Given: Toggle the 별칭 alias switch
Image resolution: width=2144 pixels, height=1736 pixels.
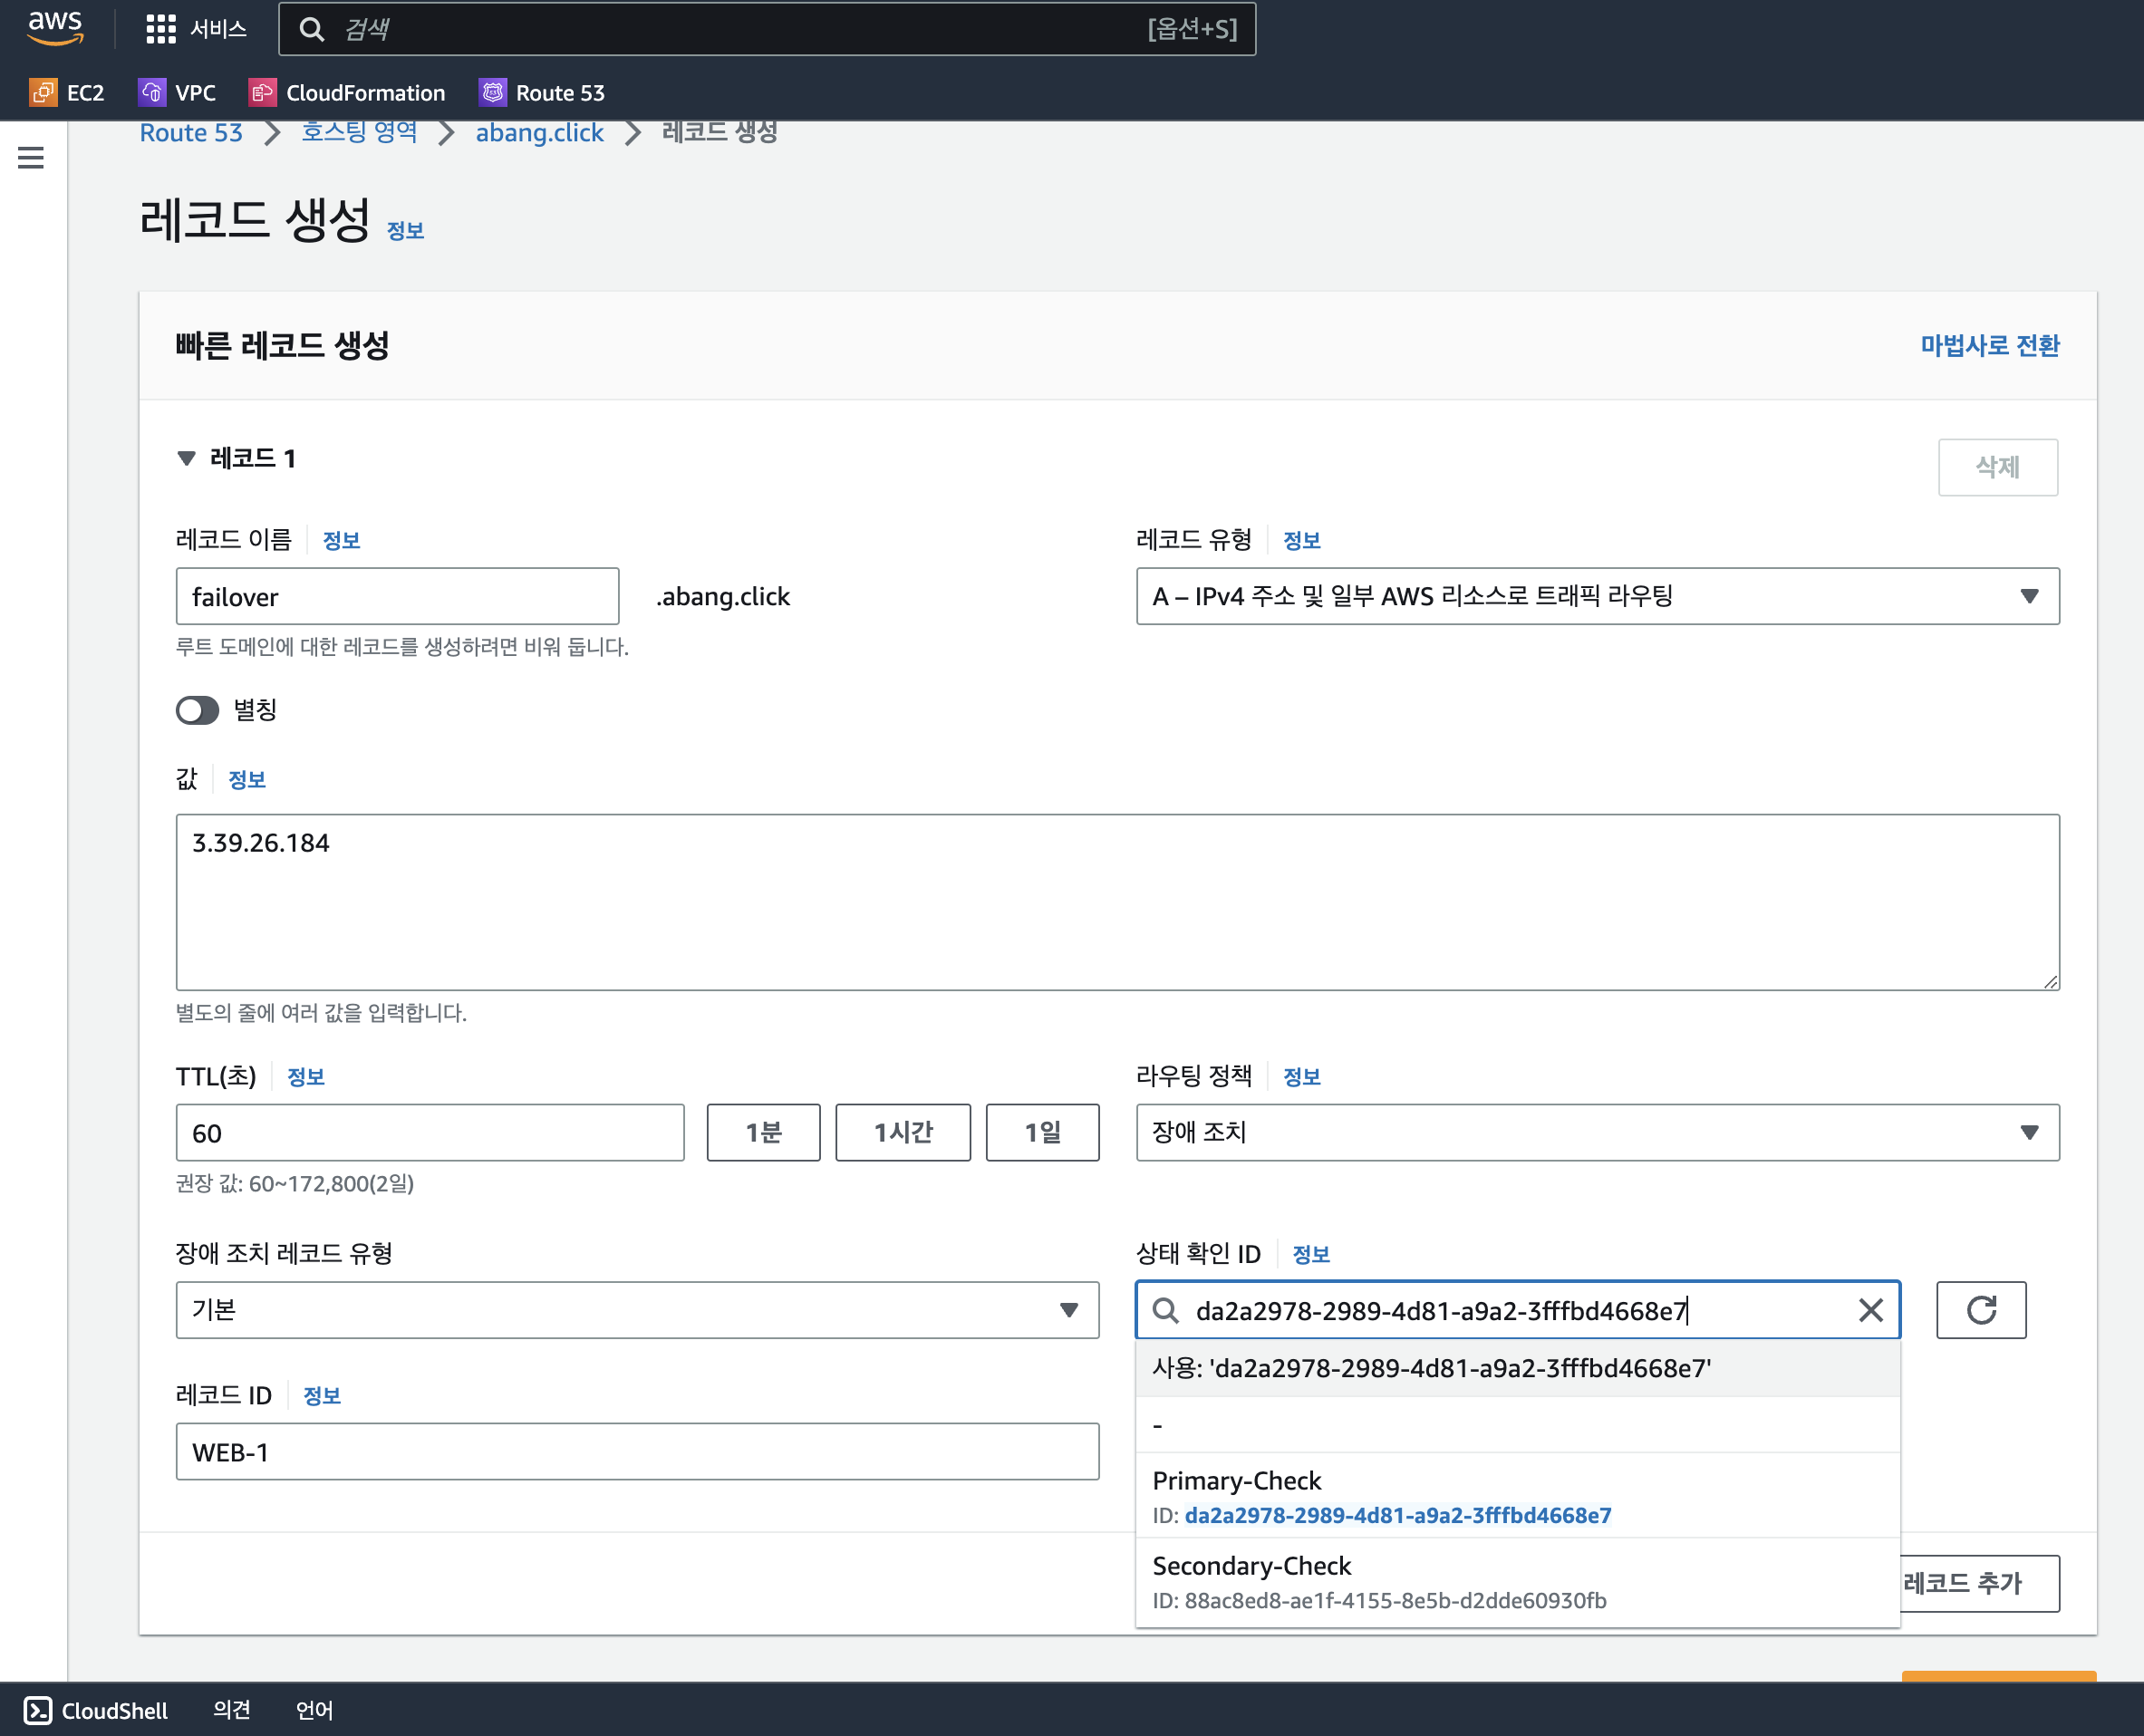Looking at the screenshot, I should click(x=197, y=710).
